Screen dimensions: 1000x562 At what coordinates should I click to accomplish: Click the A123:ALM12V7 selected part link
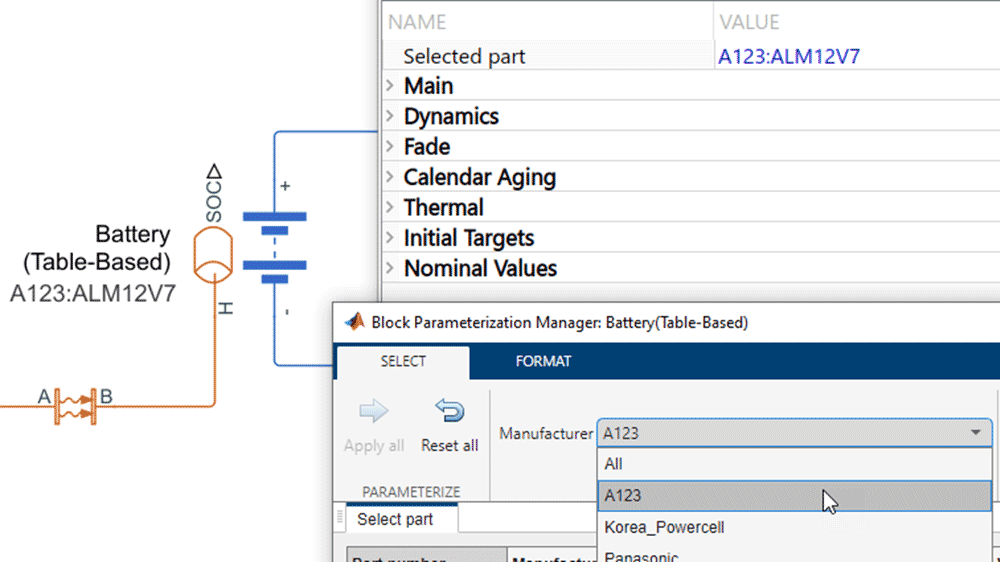point(789,56)
